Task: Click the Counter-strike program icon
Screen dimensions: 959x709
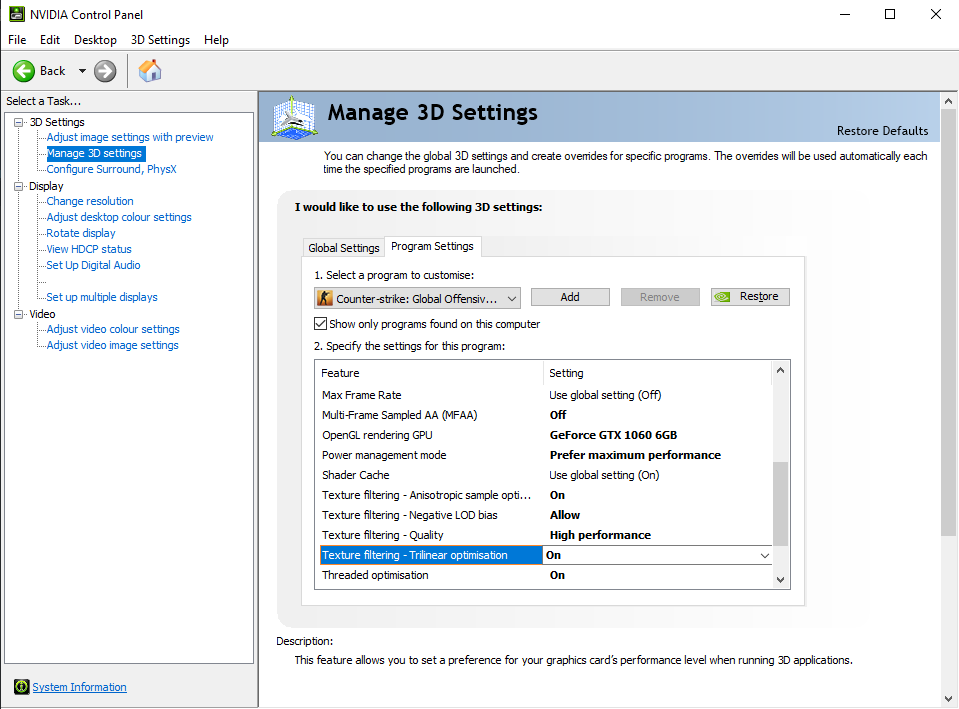Action: pos(325,298)
